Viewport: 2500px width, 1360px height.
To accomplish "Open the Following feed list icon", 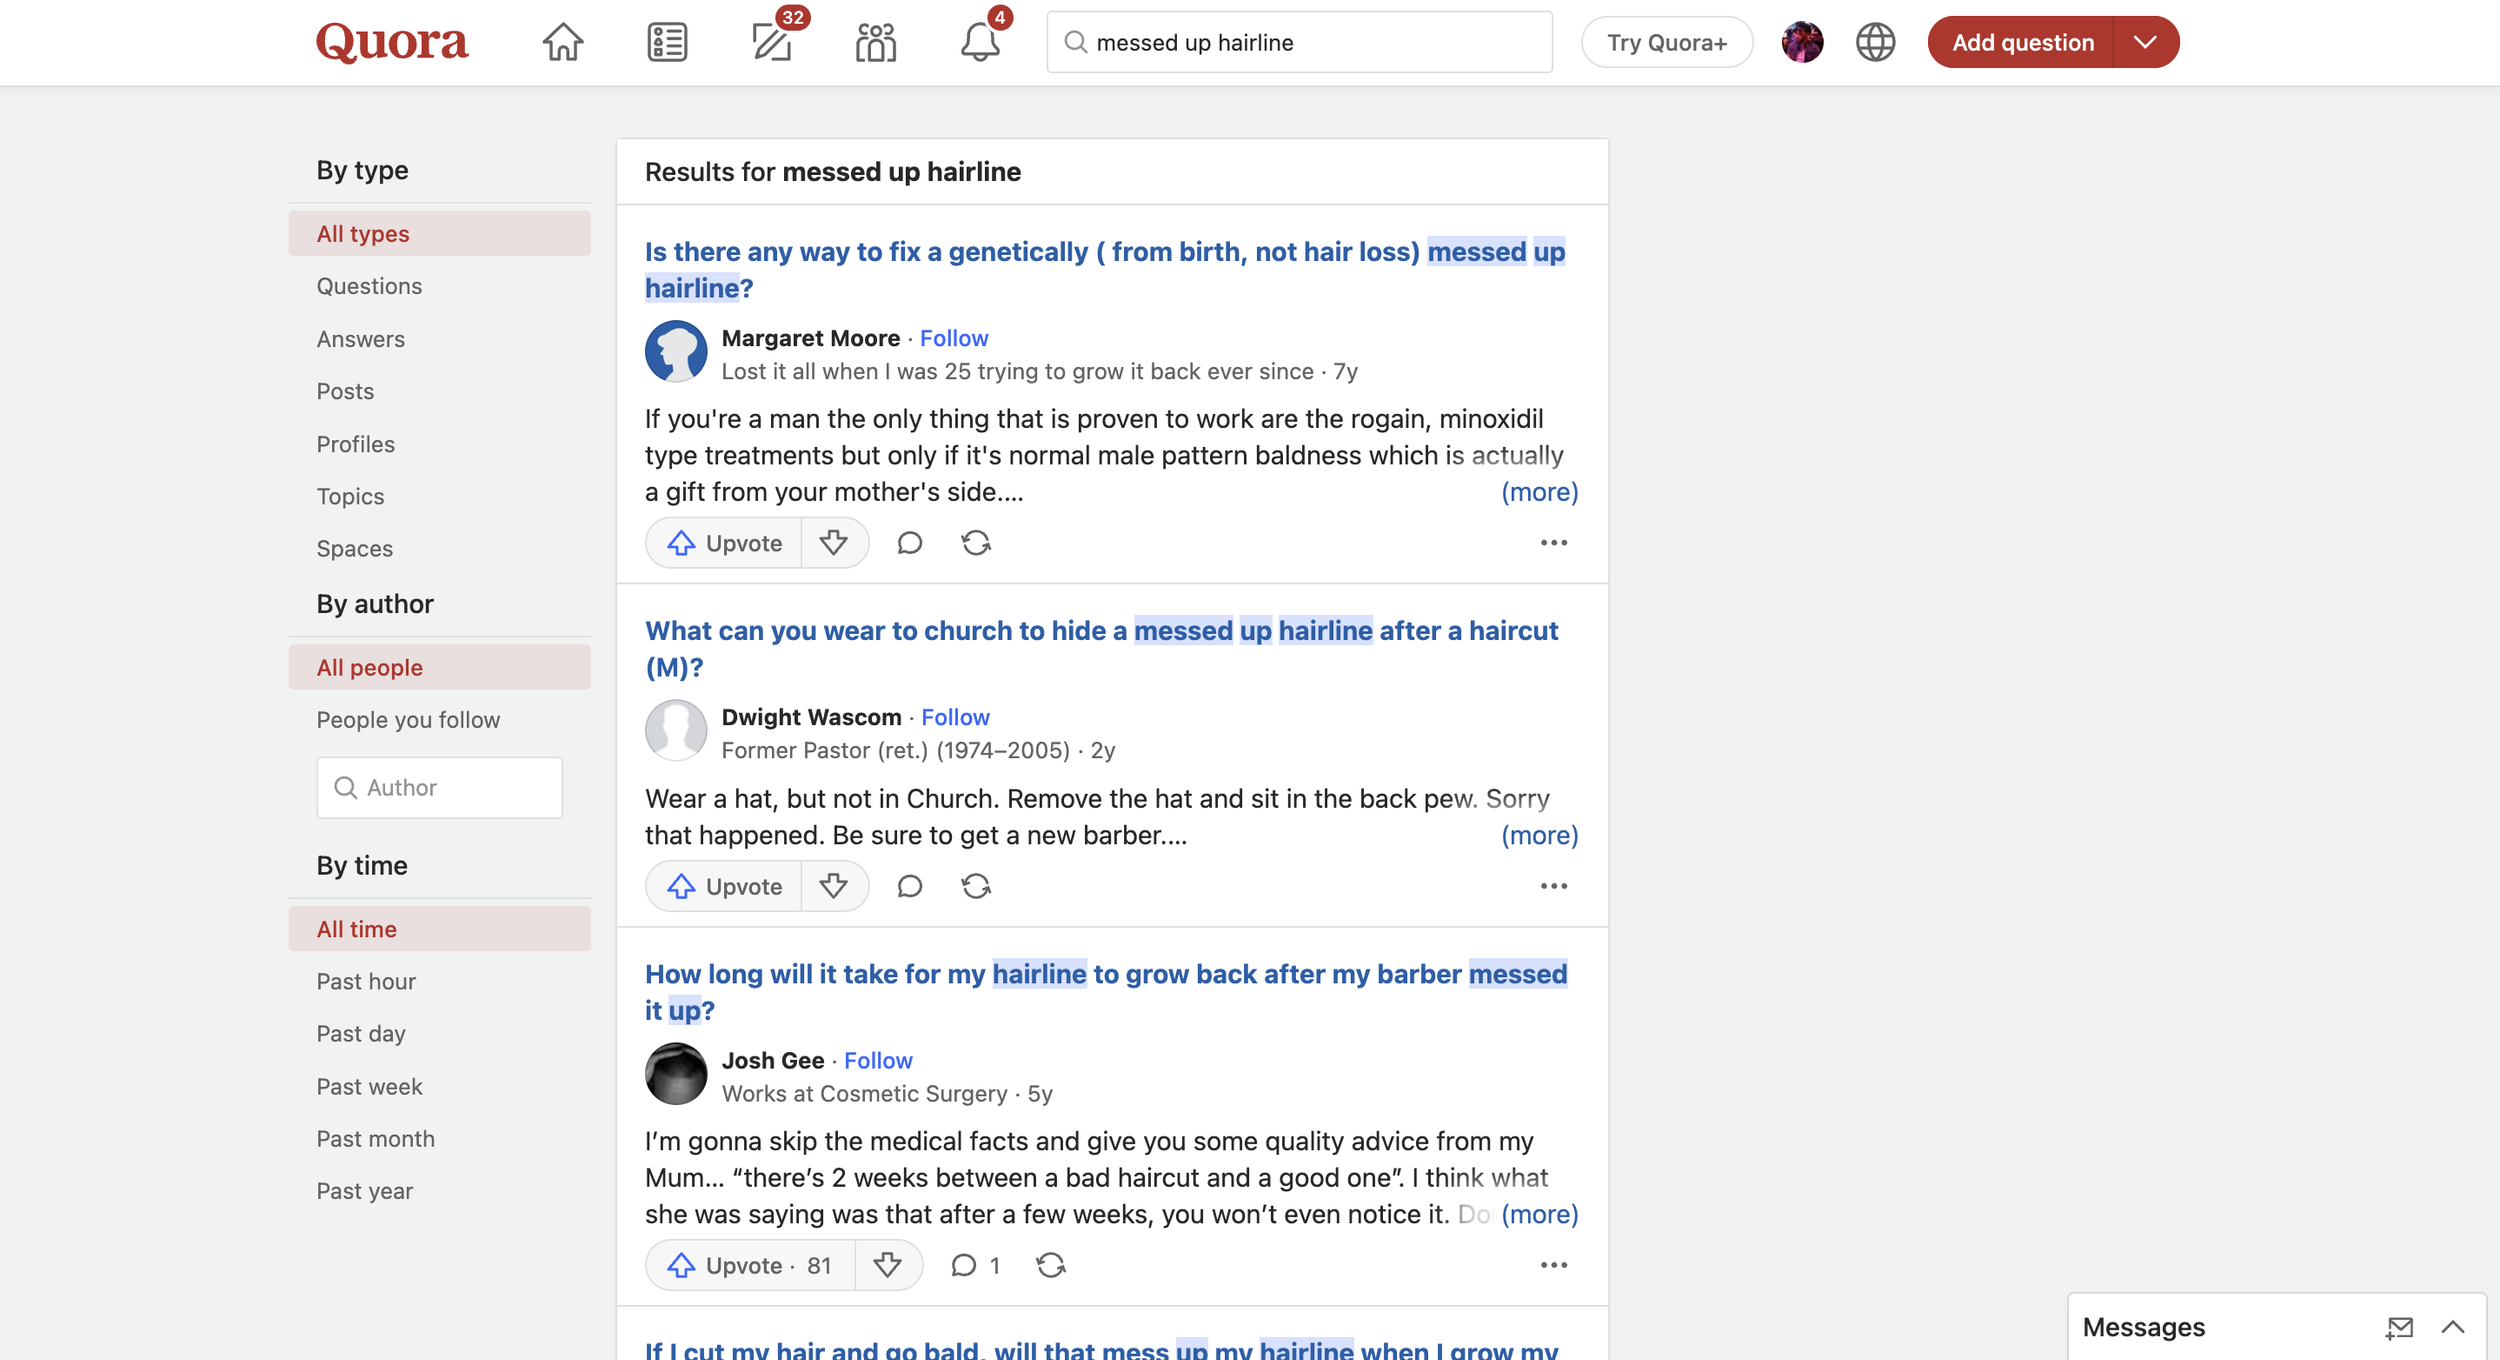I will point(666,42).
